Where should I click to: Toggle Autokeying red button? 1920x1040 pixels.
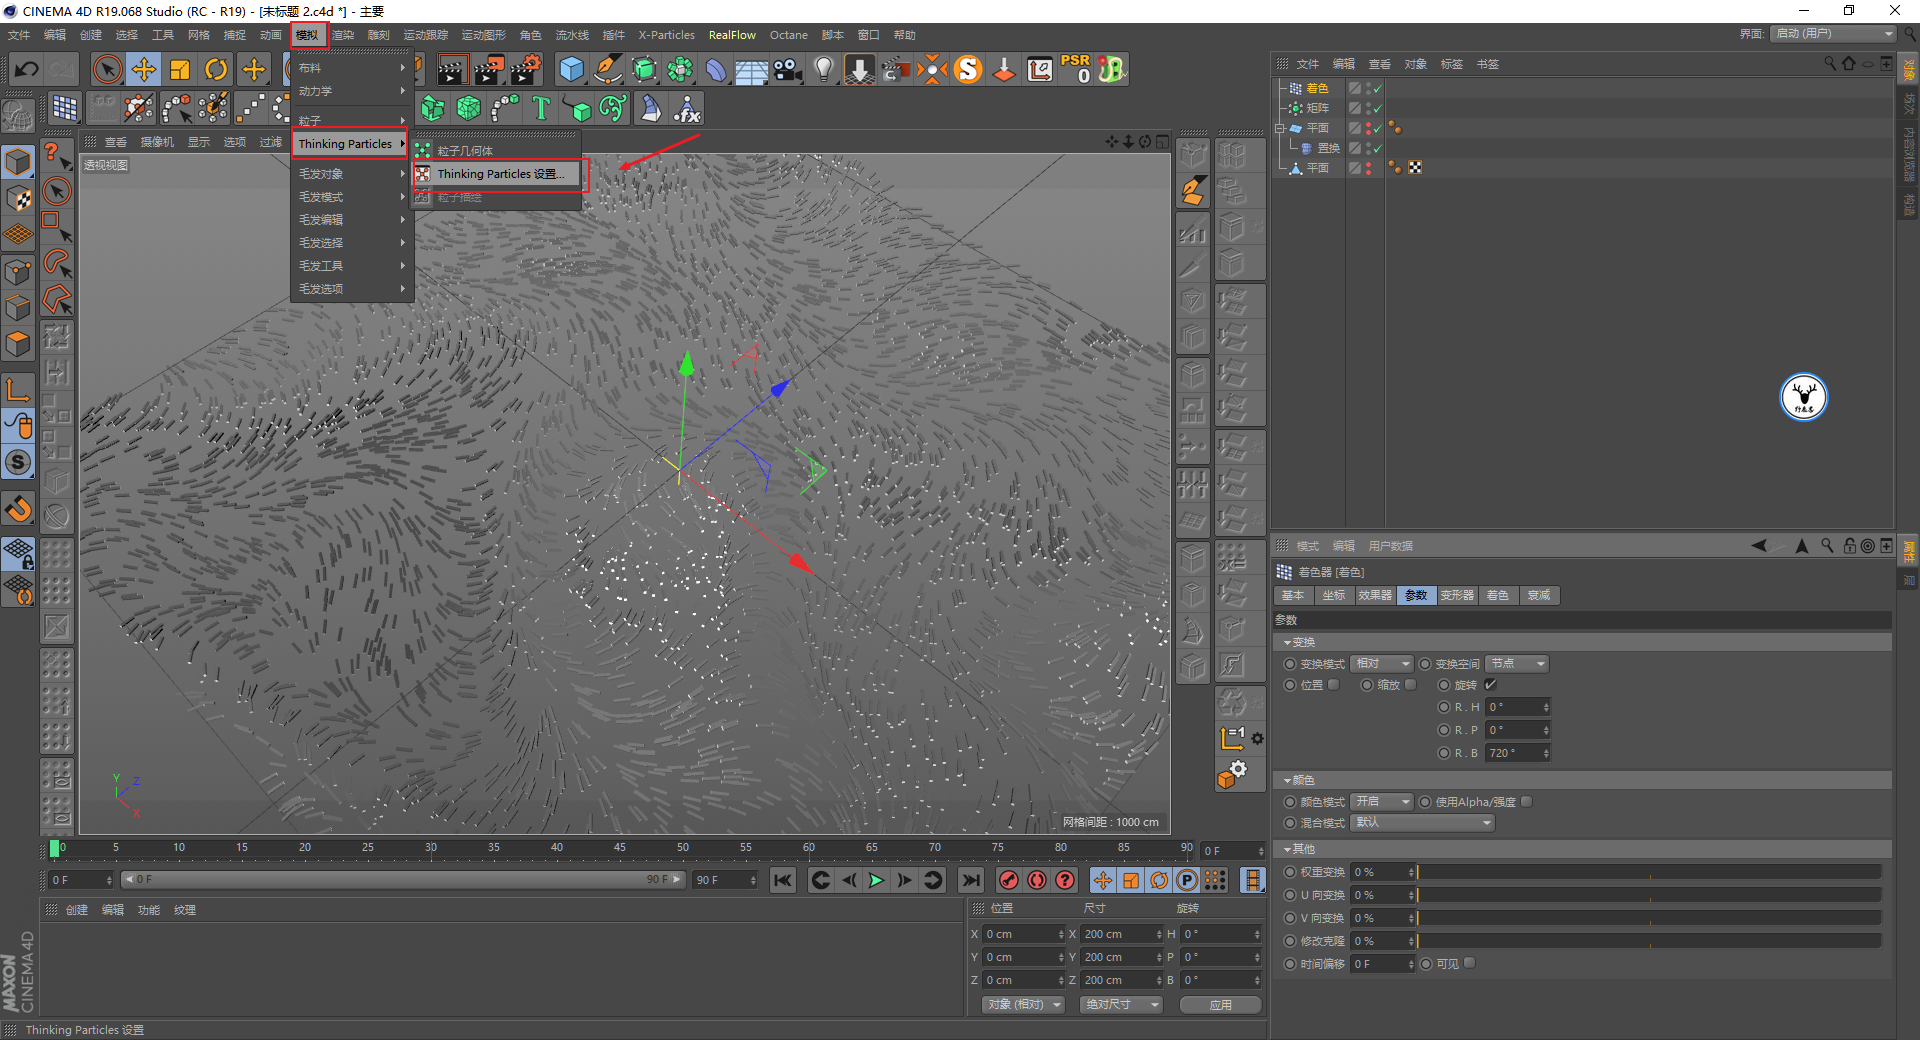pos(1037,880)
